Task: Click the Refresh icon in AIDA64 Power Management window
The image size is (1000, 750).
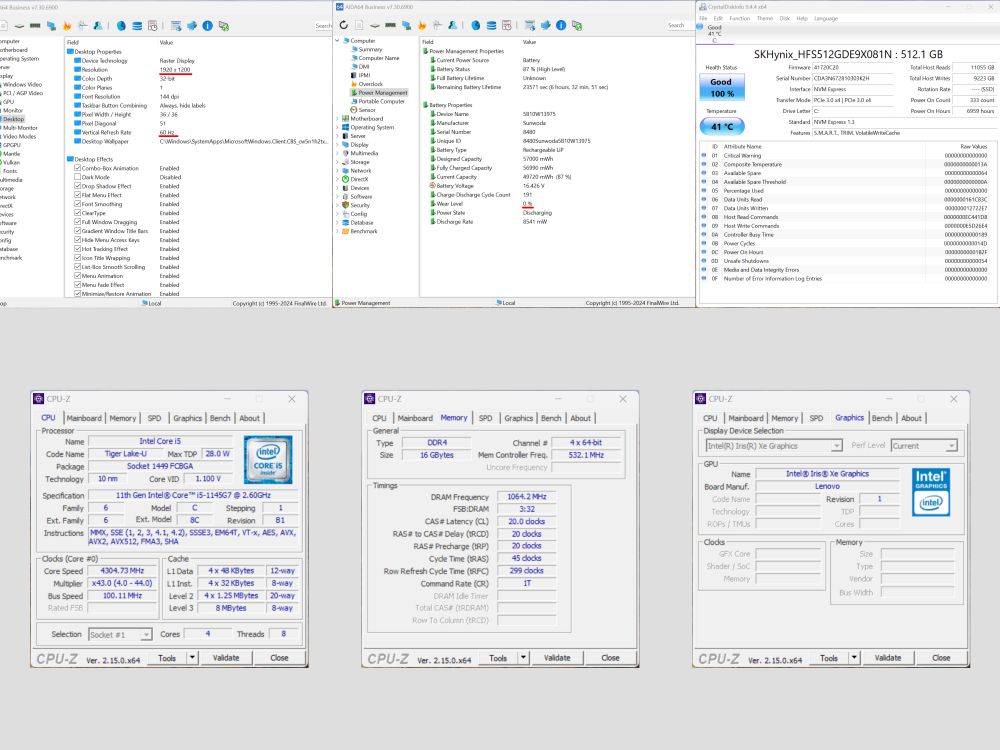Action: coord(345,24)
